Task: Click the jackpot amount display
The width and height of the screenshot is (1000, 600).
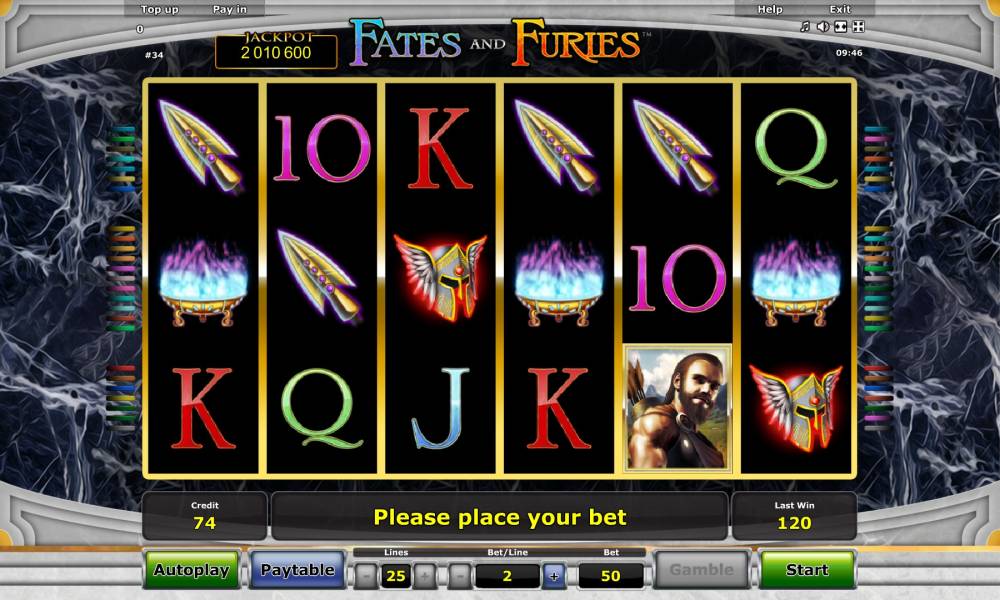Action: tap(276, 52)
